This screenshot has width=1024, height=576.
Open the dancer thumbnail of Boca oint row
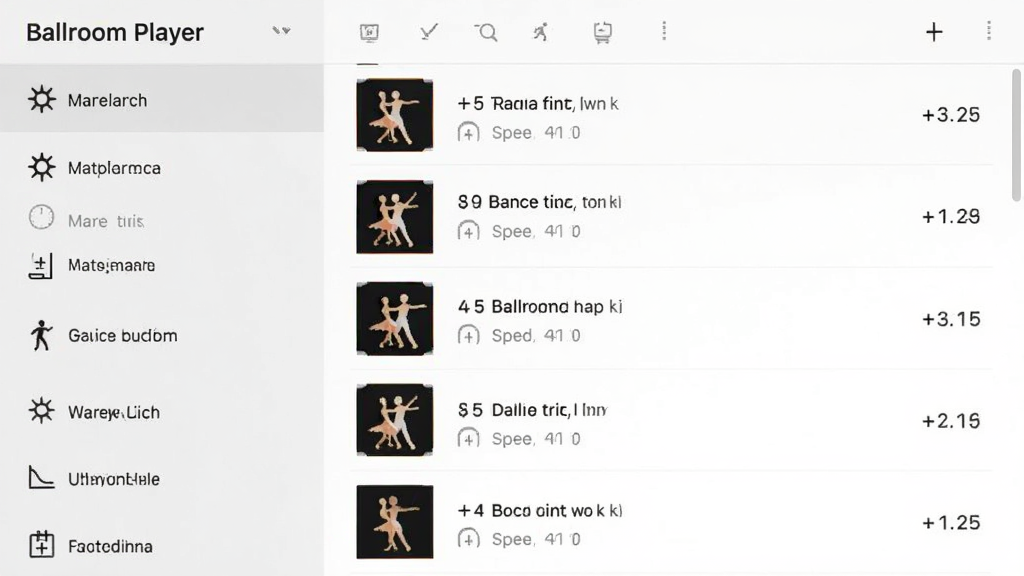(394, 522)
